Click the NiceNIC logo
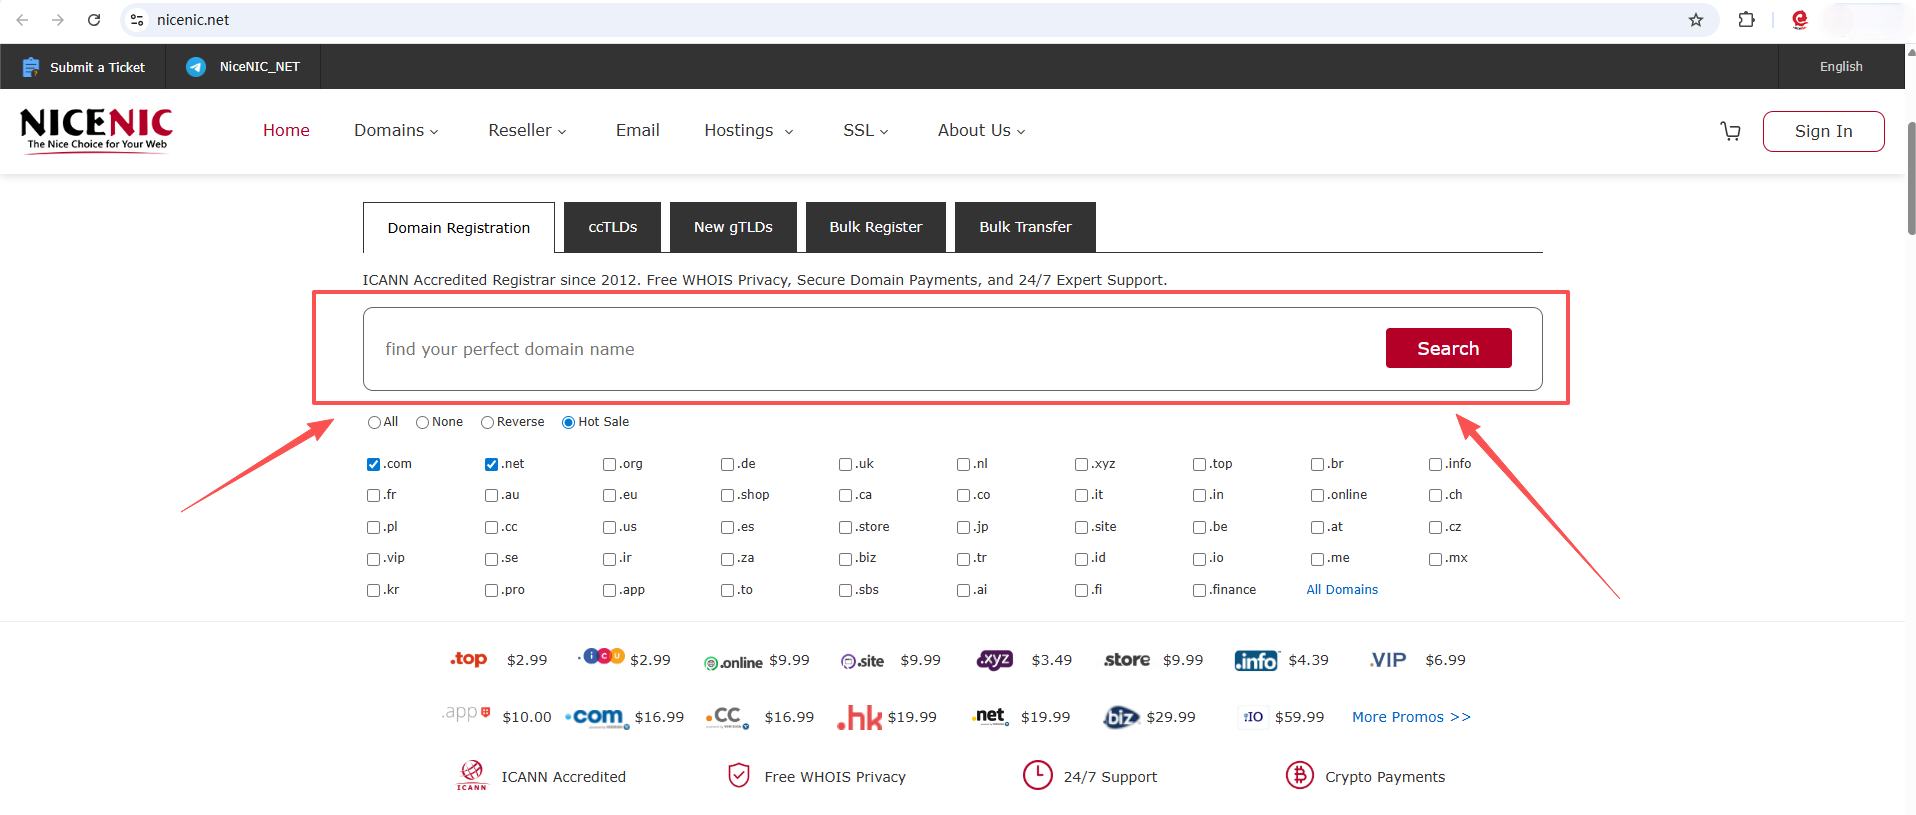 [97, 130]
